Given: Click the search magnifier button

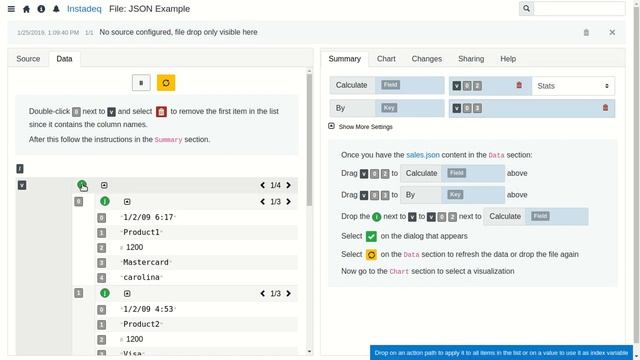Looking at the screenshot, I should [x=527, y=8].
